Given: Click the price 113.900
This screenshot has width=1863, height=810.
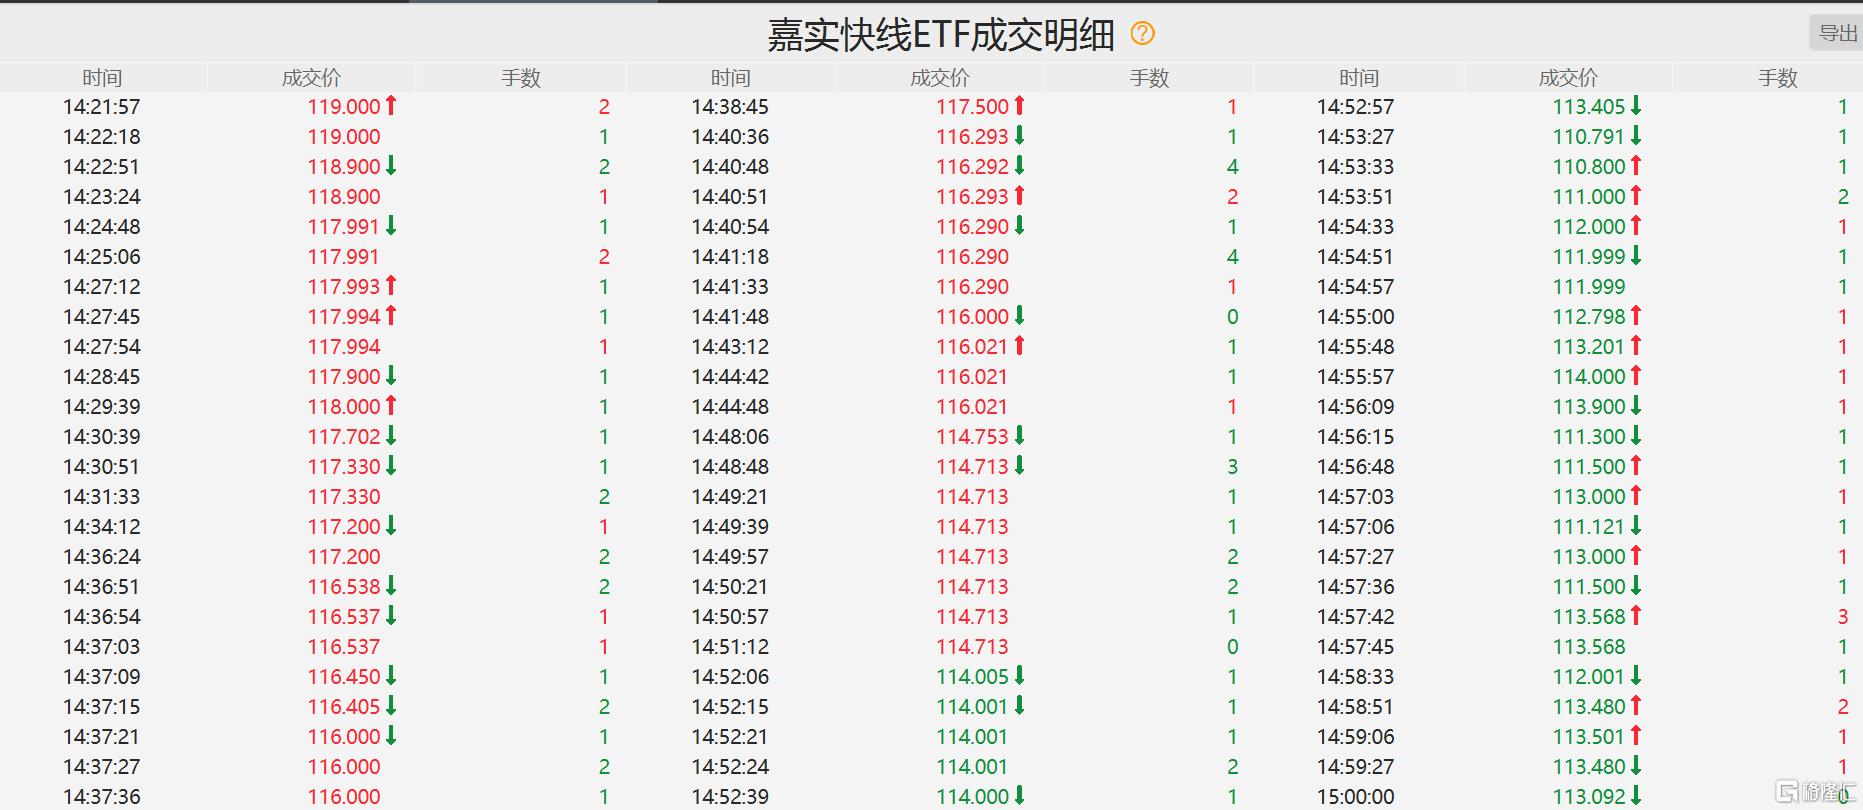Looking at the screenshot, I should [1589, 407].
